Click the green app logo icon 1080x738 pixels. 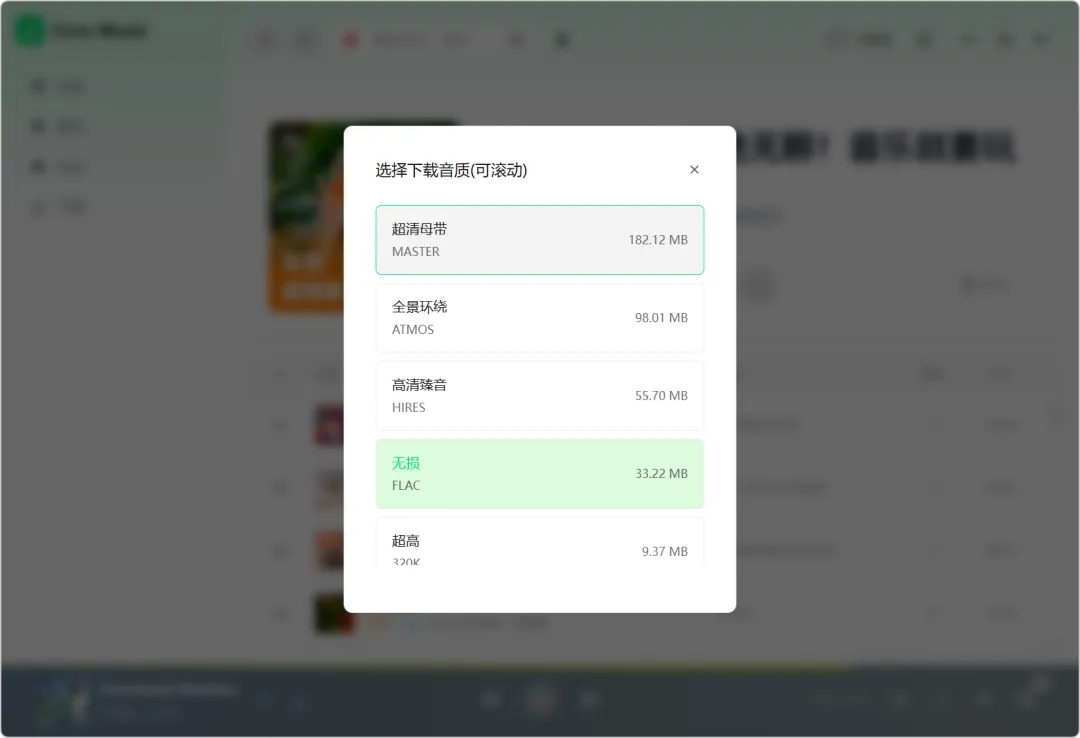click(x=30, y=31)
